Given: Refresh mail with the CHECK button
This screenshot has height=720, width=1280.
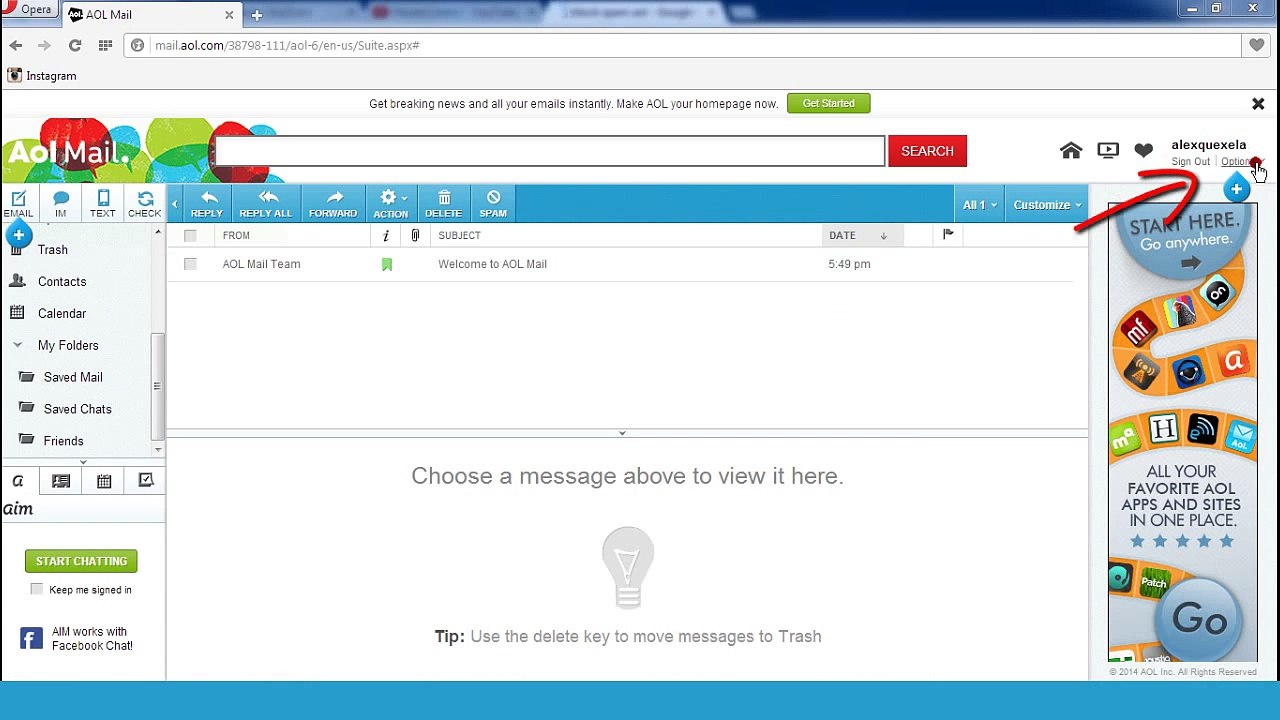Looking at the screenshot, I should tap(144, 204).
